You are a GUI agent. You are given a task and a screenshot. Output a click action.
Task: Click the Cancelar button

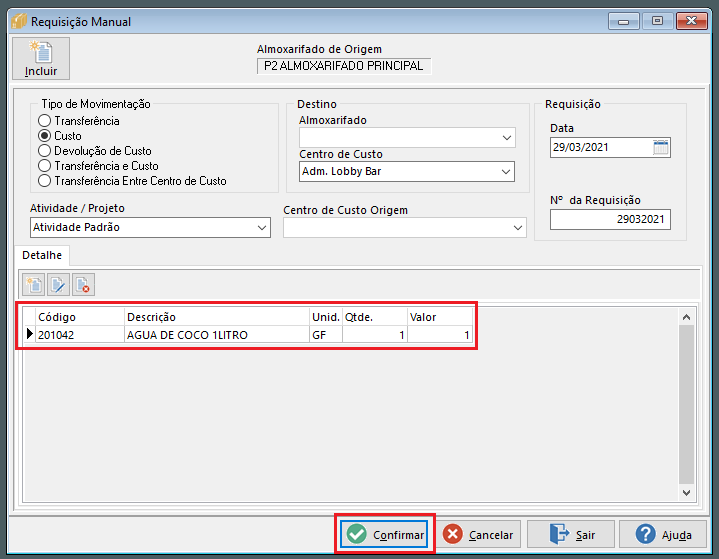click(478, 534)
